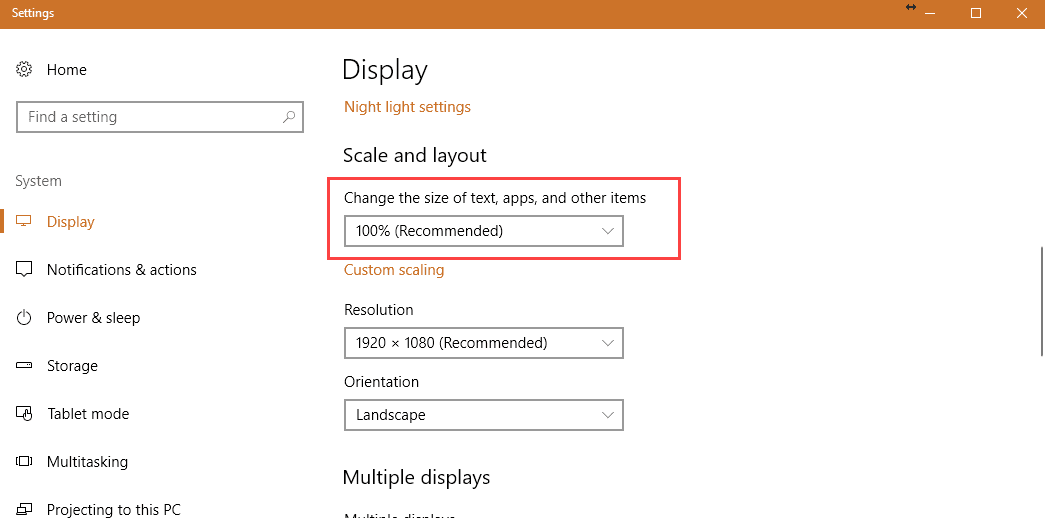The image size is (1045, 518).
Task: Click the Custom scaling link
Action: (x=394, y=270)
